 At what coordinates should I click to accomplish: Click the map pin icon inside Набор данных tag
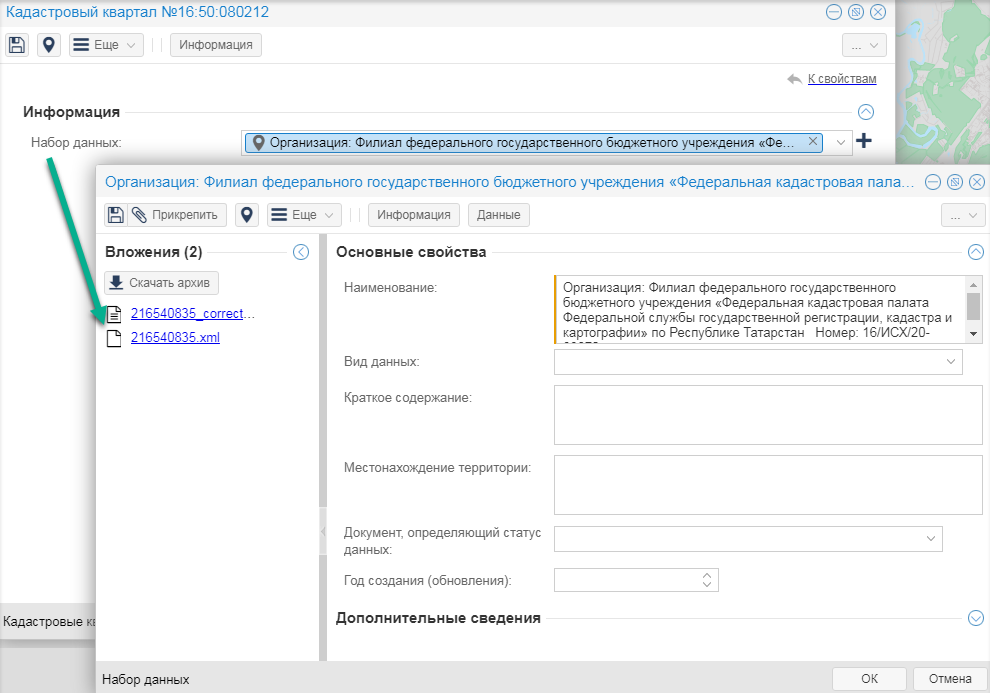258,143
